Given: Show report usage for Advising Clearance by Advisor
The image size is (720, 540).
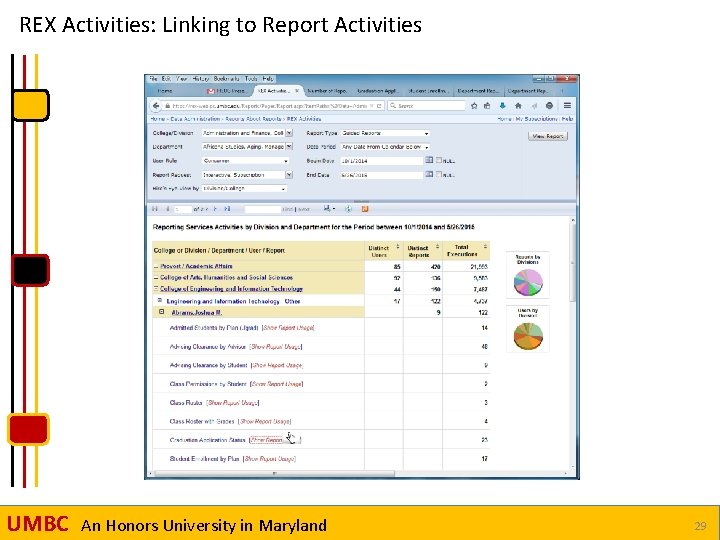Looking at the screenshot, I should (276, 347).
